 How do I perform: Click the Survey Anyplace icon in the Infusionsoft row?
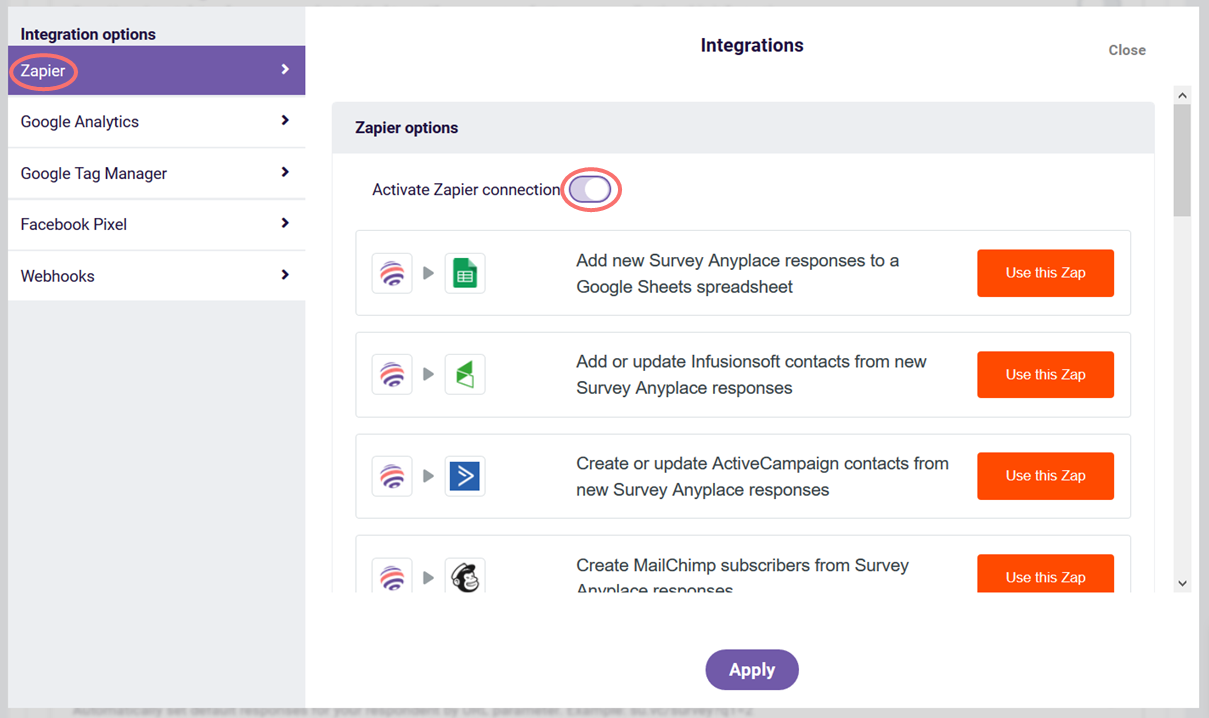(392, 375)
